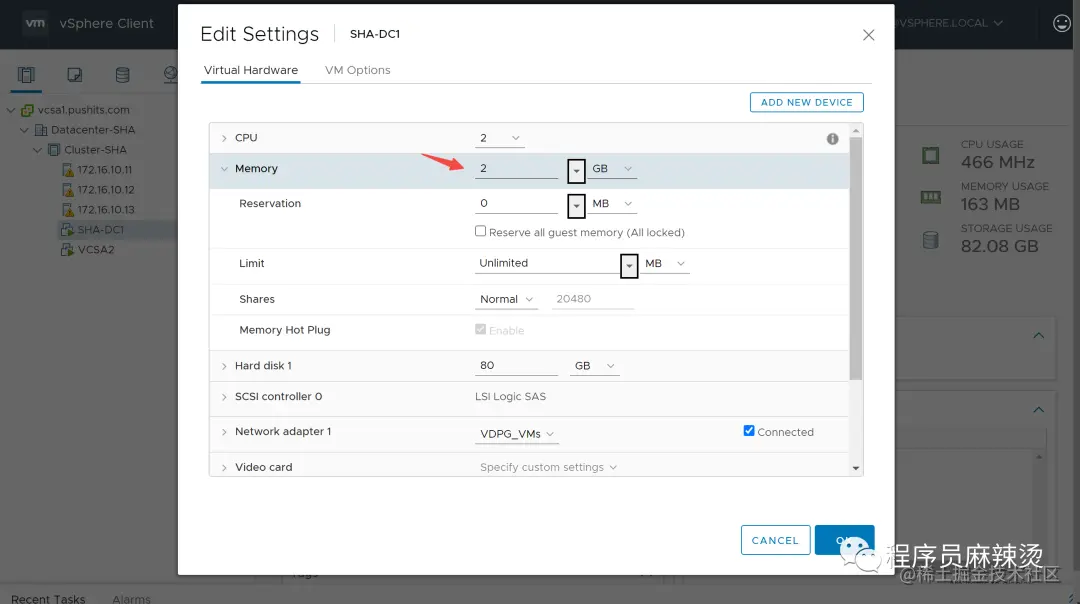Open the Storage view icon
This screenshot has width=1080, height=604.
123,75
